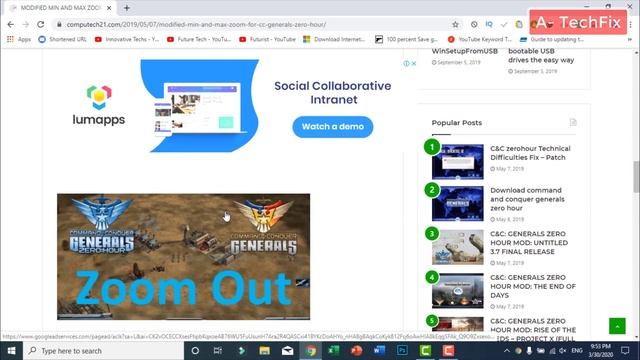The width and height of the screenshot is (640, 360).
Task: Click ENG language indicator
Action: click(576, 351)
